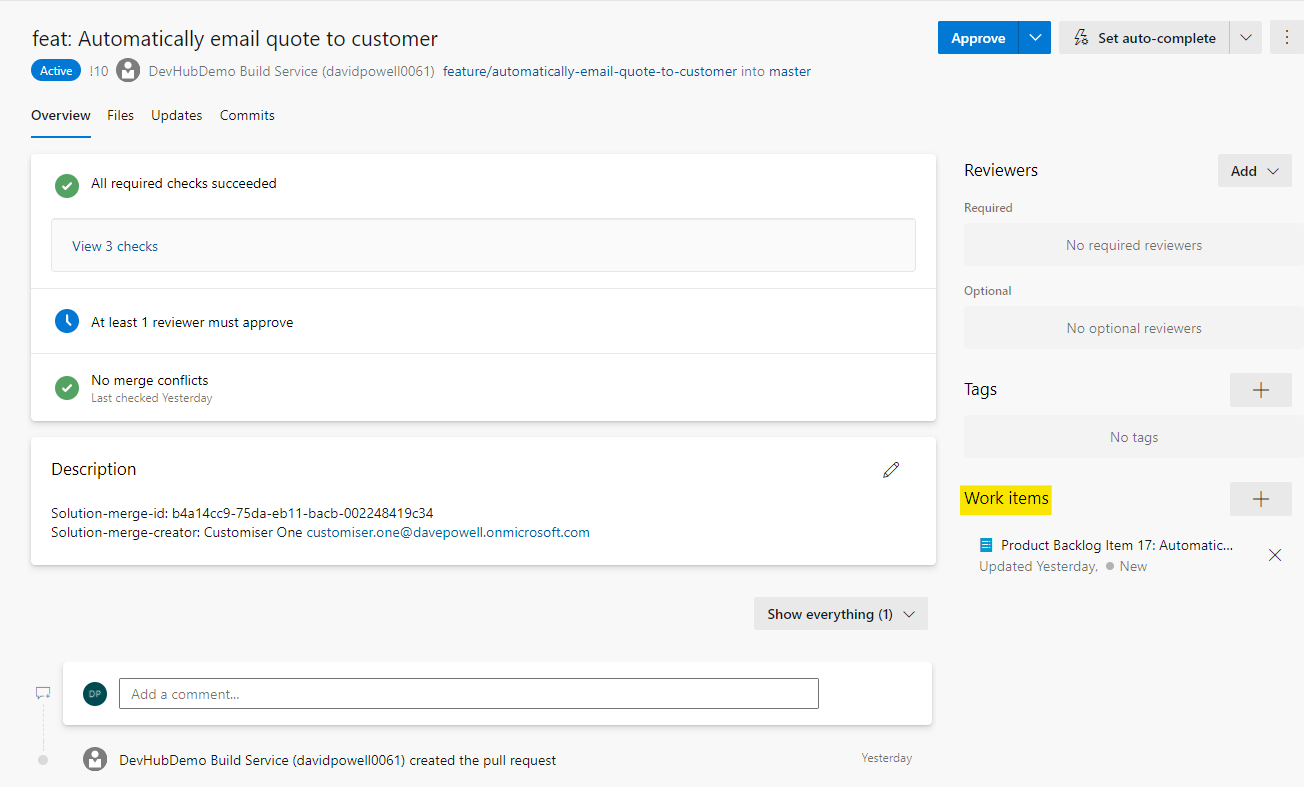Click green check icon for required checks succeeded

[67, 184]
